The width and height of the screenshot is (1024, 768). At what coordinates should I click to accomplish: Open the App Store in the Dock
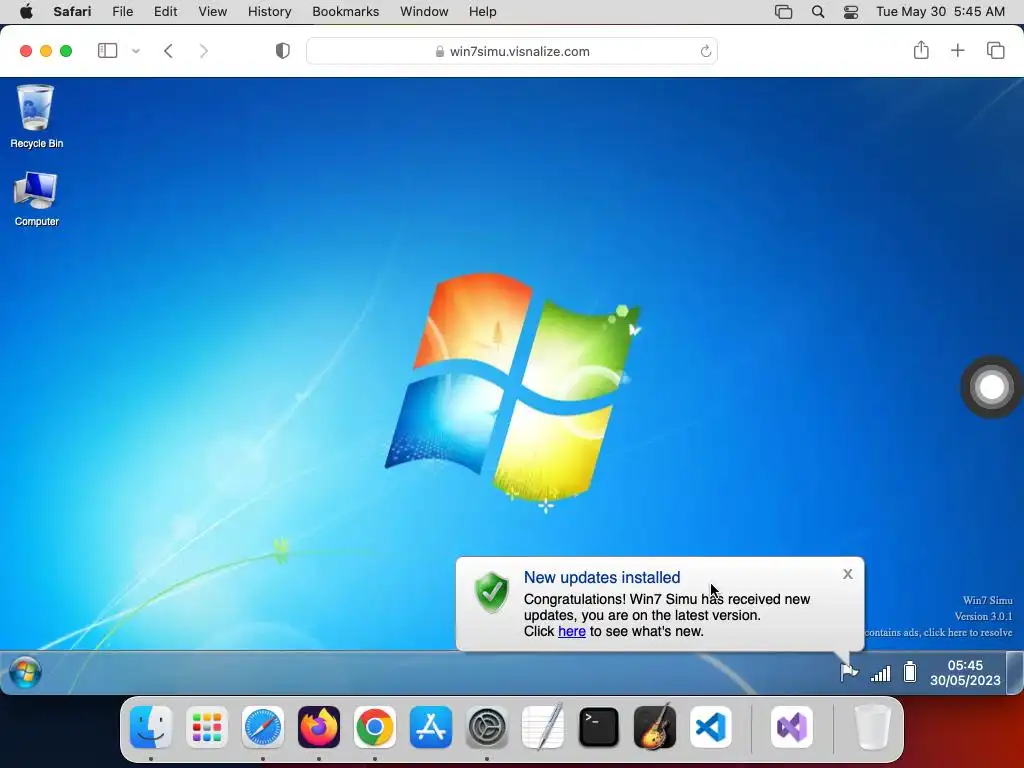tap(431, 727)
